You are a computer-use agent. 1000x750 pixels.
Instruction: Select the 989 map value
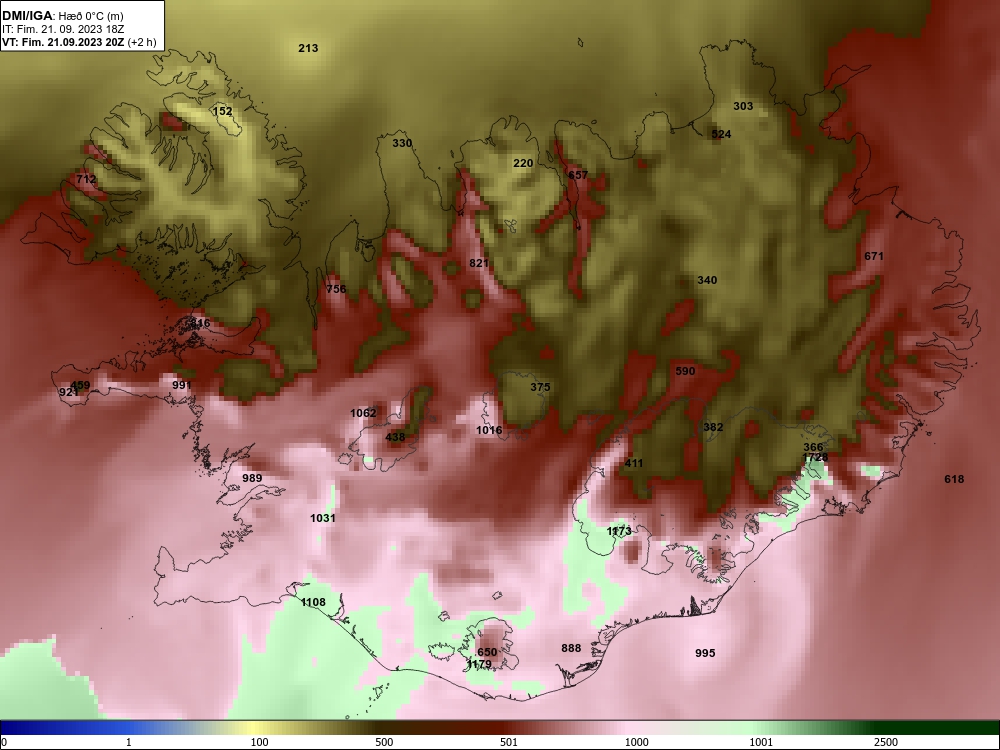[253, 478]
